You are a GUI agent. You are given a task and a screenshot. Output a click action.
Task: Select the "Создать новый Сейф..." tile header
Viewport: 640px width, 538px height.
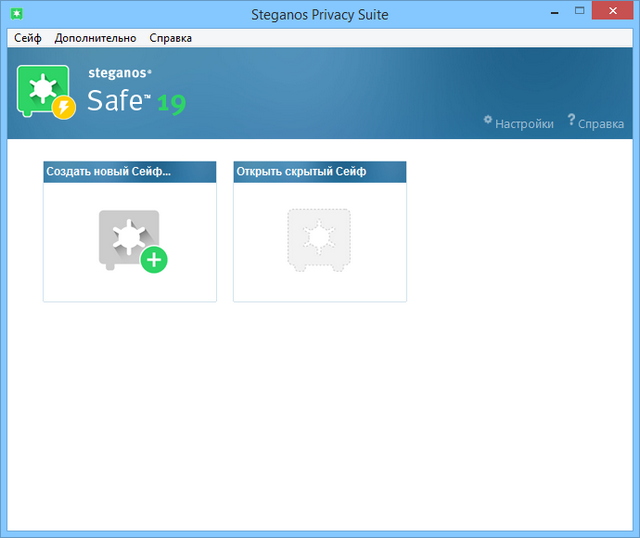pyautogui.click(x=129, y=172)
